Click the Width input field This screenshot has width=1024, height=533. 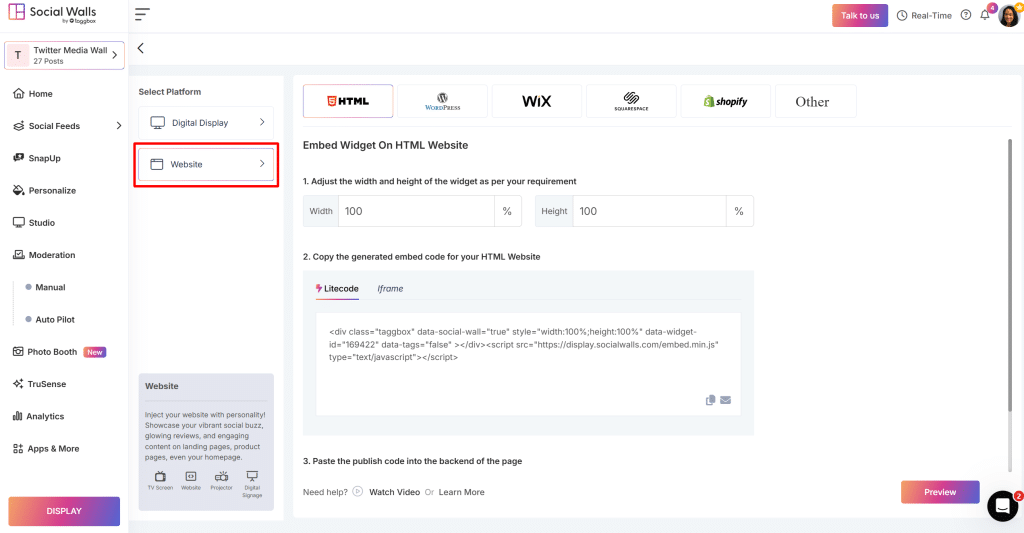pos(416,211)
